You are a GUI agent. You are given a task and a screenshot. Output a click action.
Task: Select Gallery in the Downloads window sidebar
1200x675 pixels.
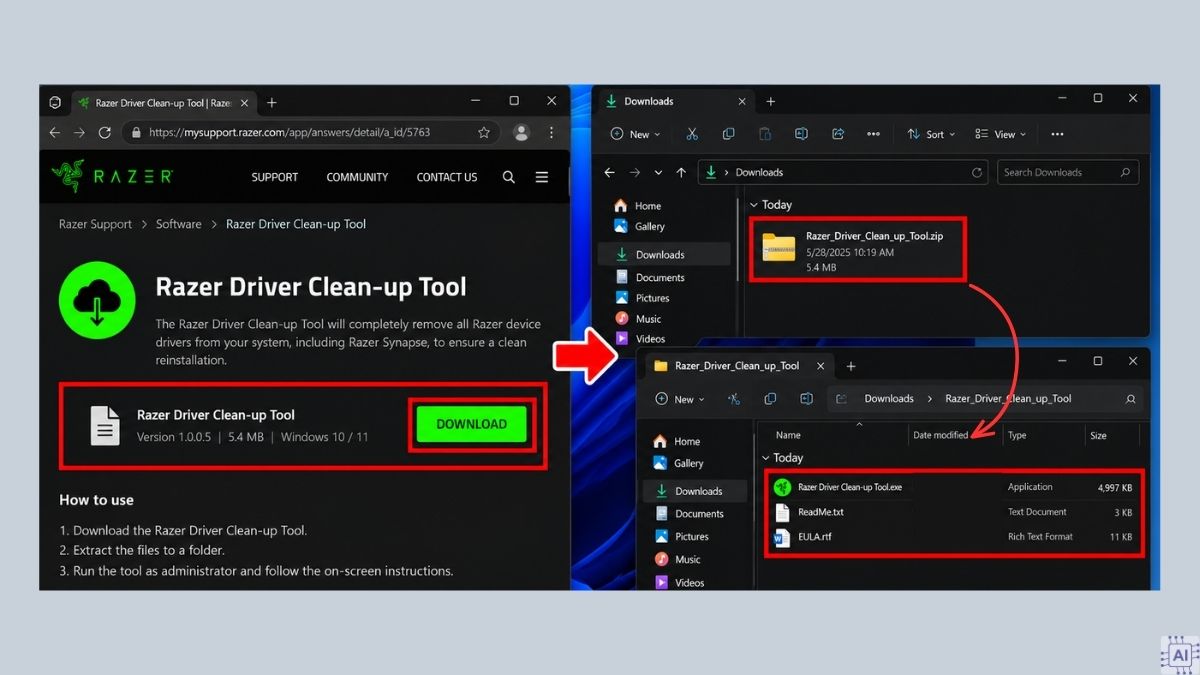[640, 227]
